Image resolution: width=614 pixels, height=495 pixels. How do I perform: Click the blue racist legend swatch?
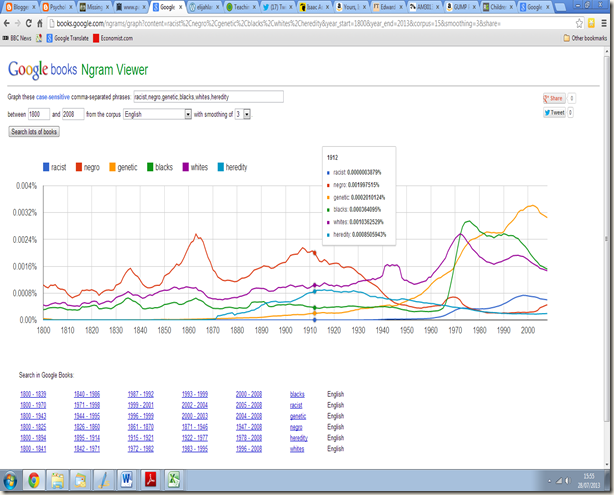point(46,167)
